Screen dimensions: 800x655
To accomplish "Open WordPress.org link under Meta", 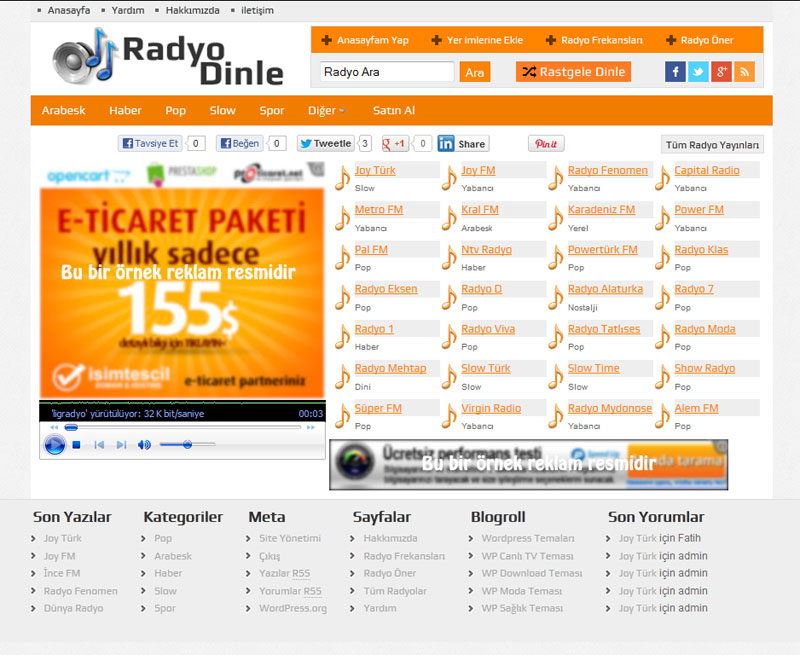I will point(293,609).
